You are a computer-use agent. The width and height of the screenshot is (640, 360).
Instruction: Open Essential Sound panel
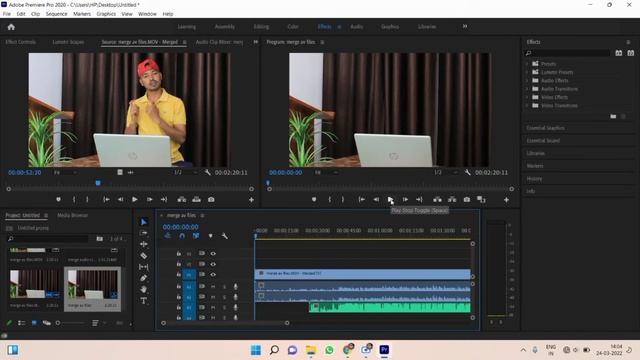tap(543, 140)
